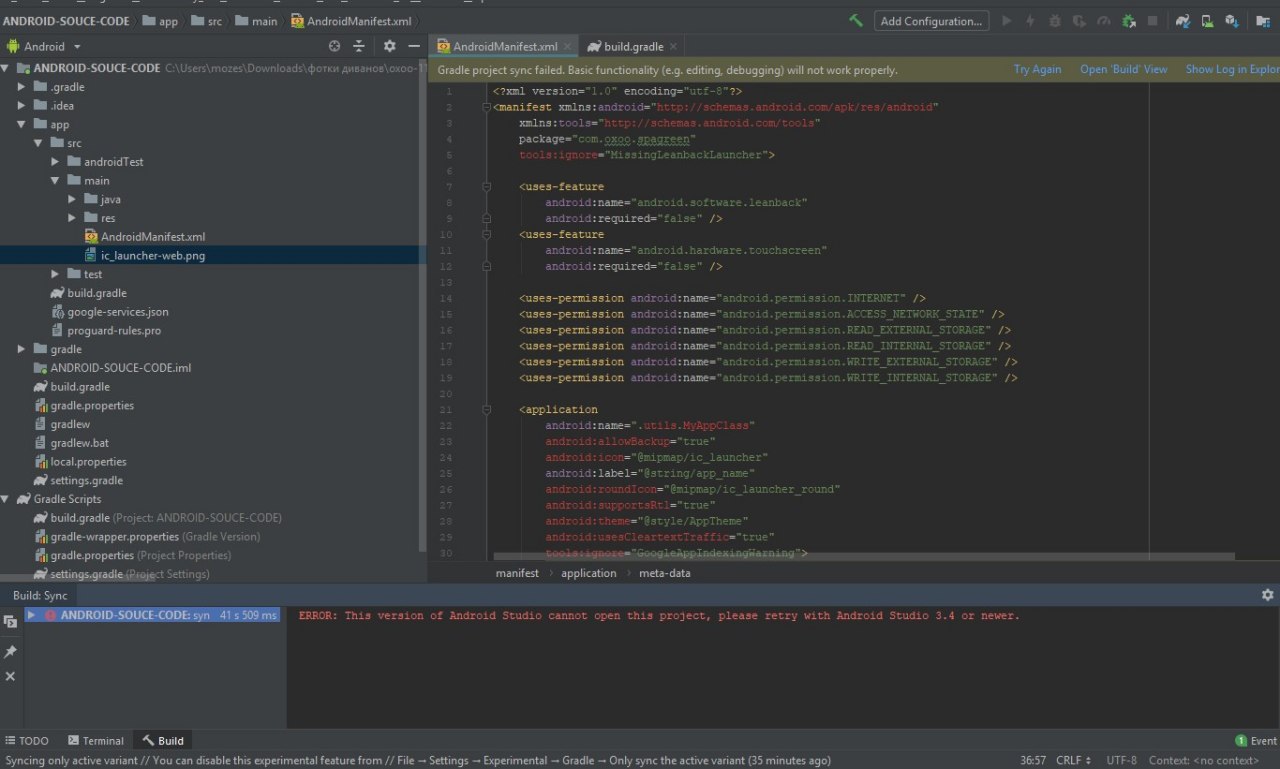This screenshot has width=1280, height=769.
Task: Click Scroll from Source target icon
Action: point(335,46)
